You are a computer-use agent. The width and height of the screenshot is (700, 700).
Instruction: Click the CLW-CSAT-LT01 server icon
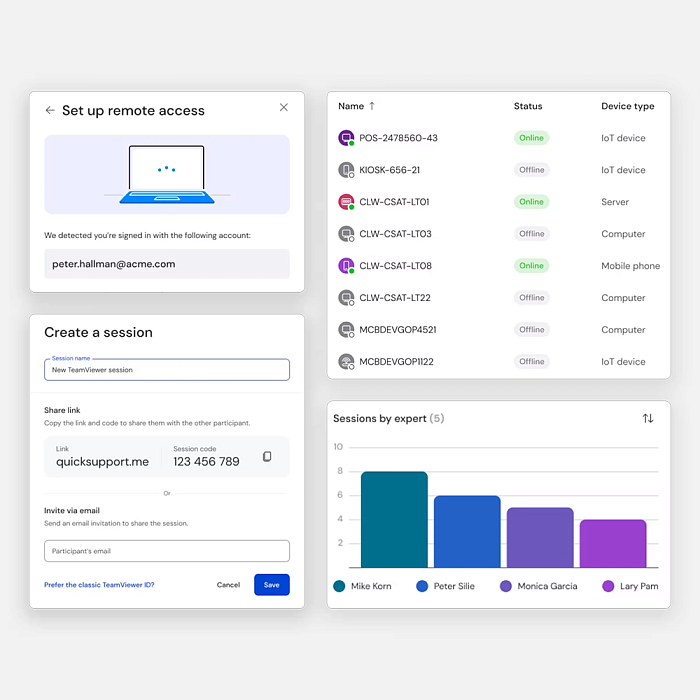(x=346, y=202)
